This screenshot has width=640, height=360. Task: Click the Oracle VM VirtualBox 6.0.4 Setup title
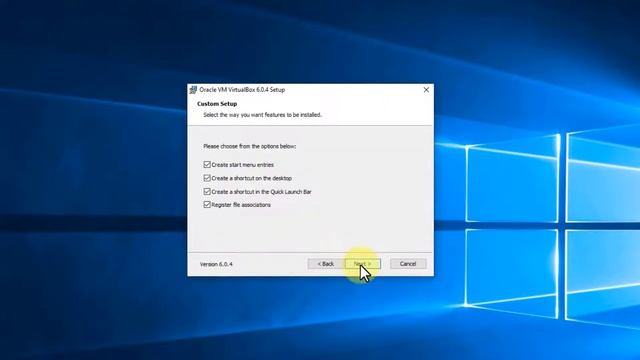coord(242,90)
